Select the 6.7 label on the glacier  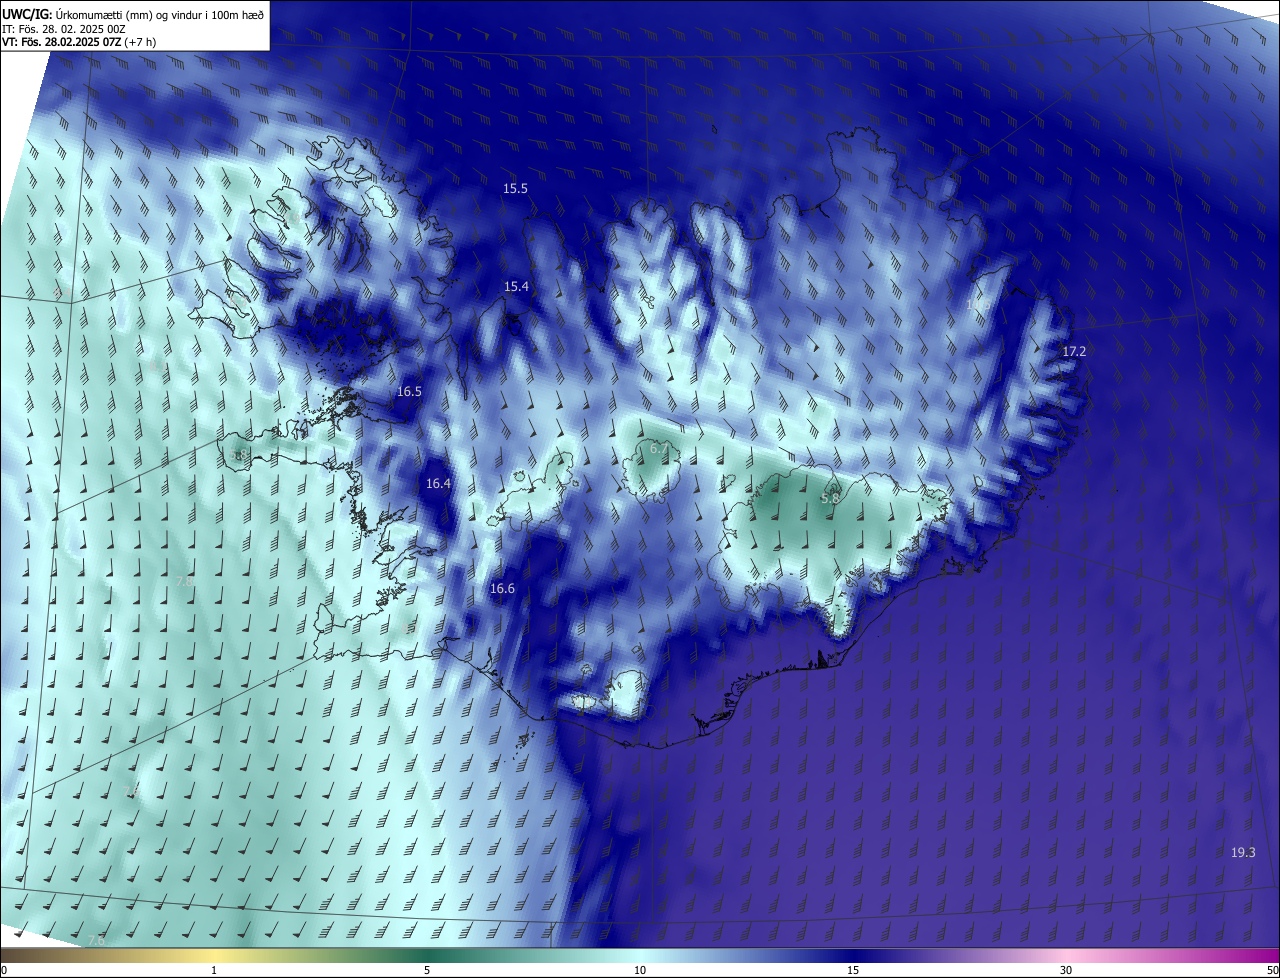click(658, 449)
